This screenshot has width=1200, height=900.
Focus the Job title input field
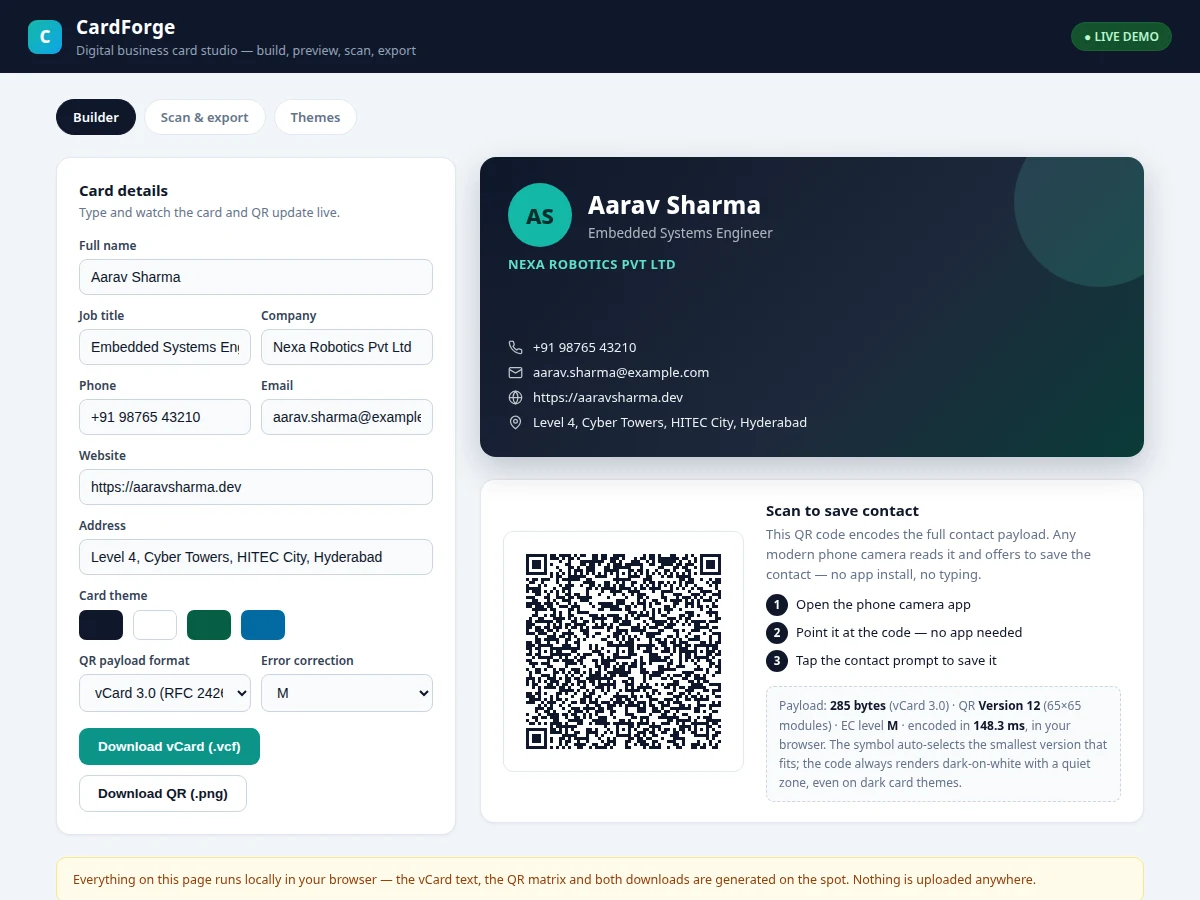(165, 347)
